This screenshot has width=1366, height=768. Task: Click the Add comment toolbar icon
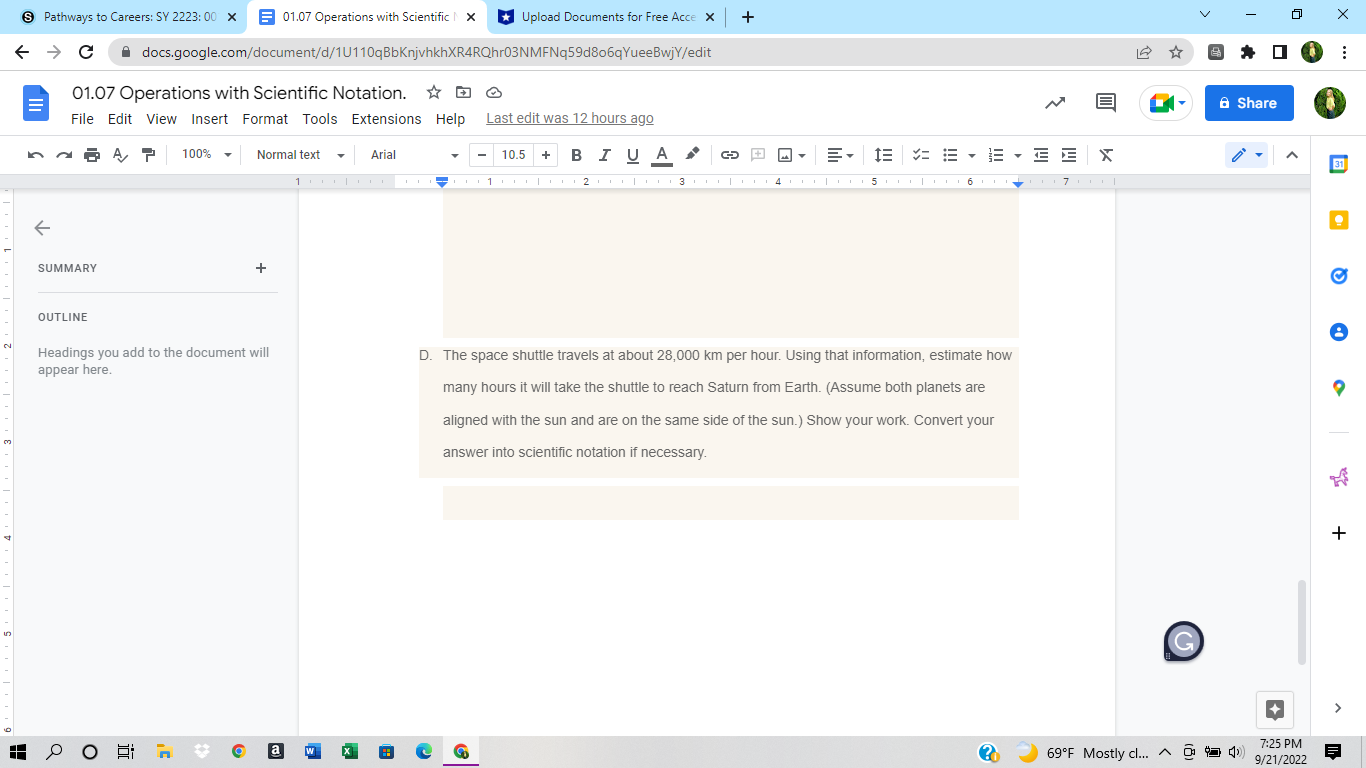[758, 155]
